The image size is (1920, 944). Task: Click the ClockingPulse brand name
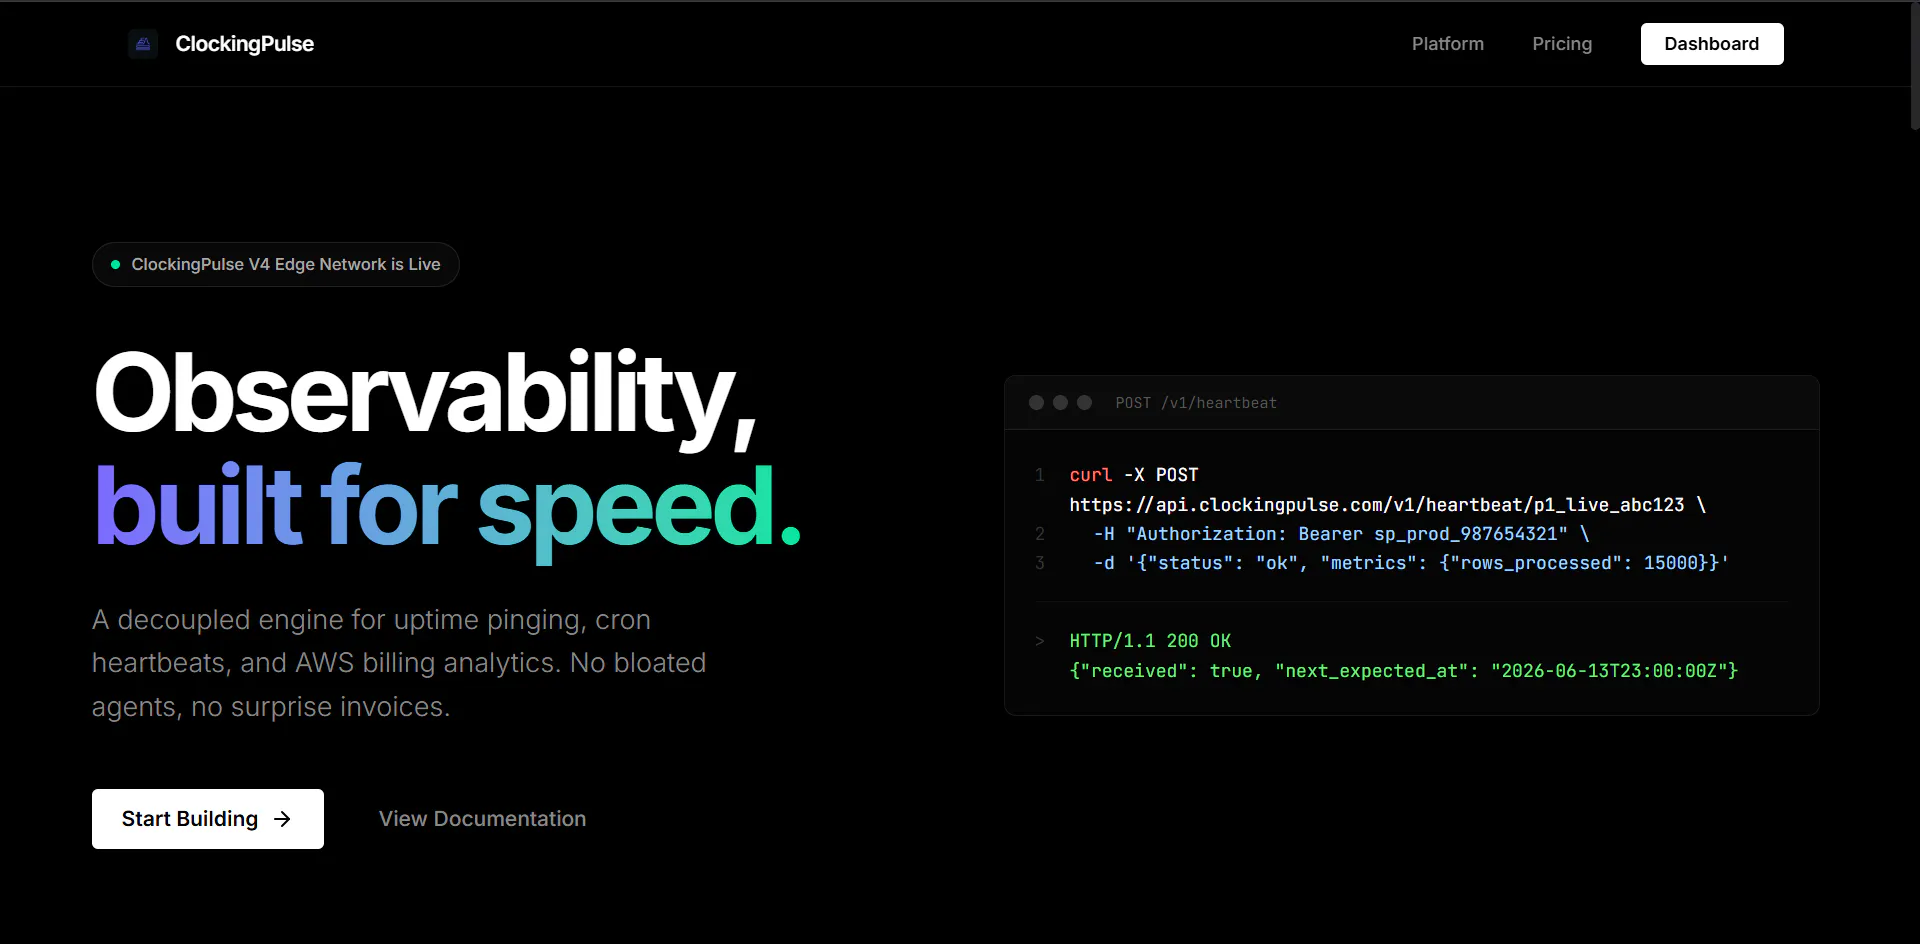(x=244, y=44)
